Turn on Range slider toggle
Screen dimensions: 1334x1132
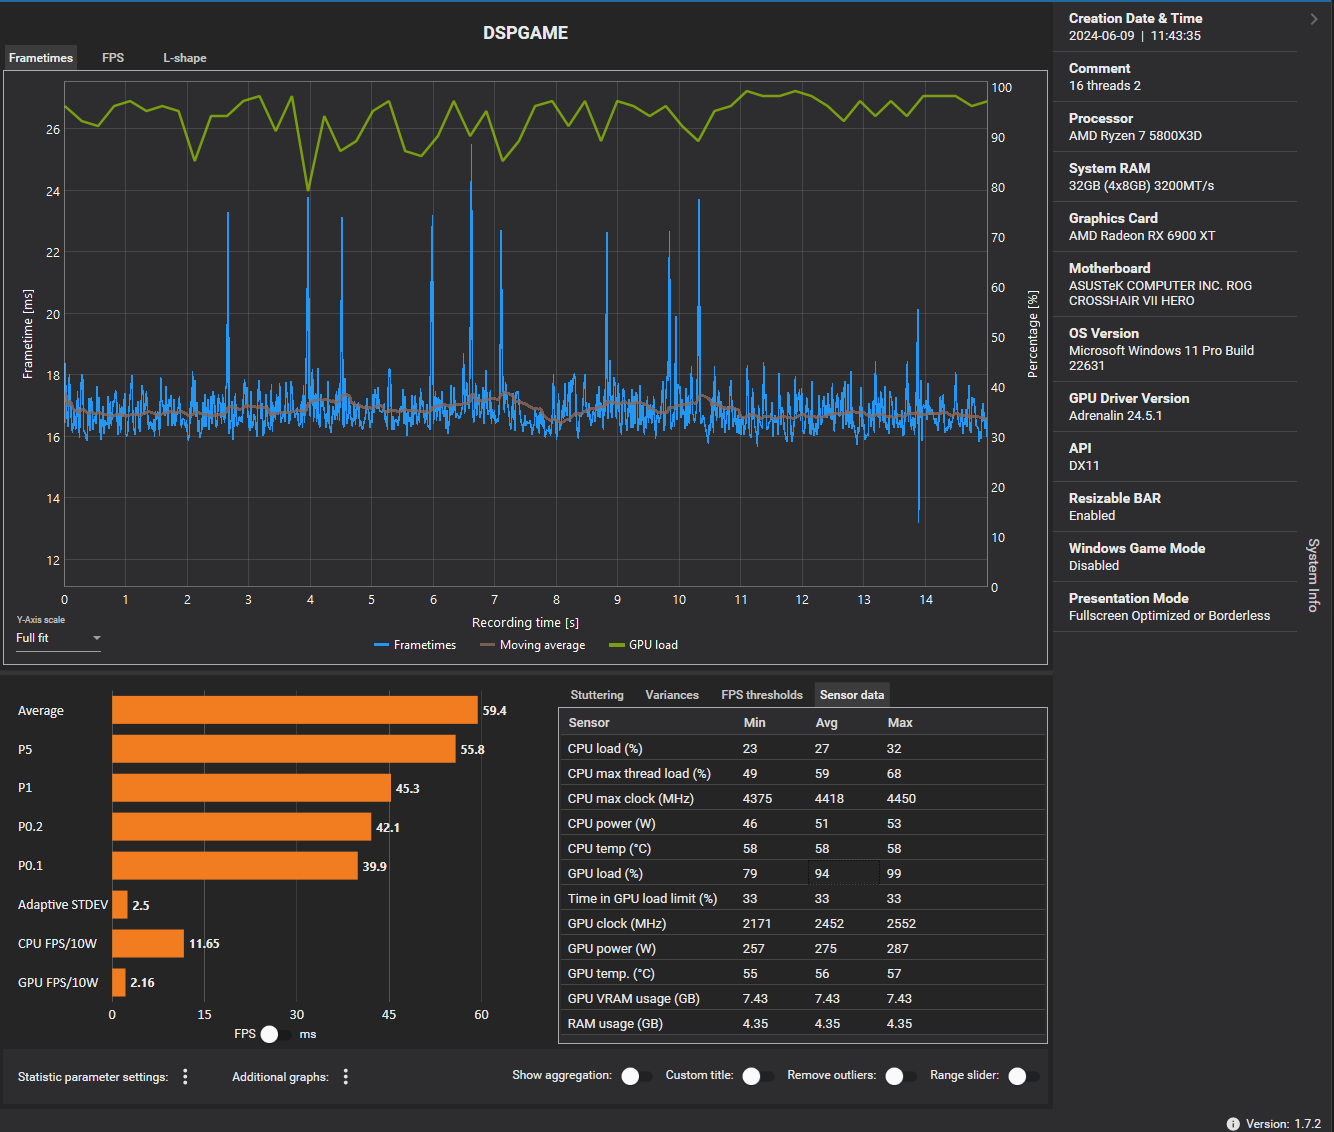(x=1023, y=1076)
